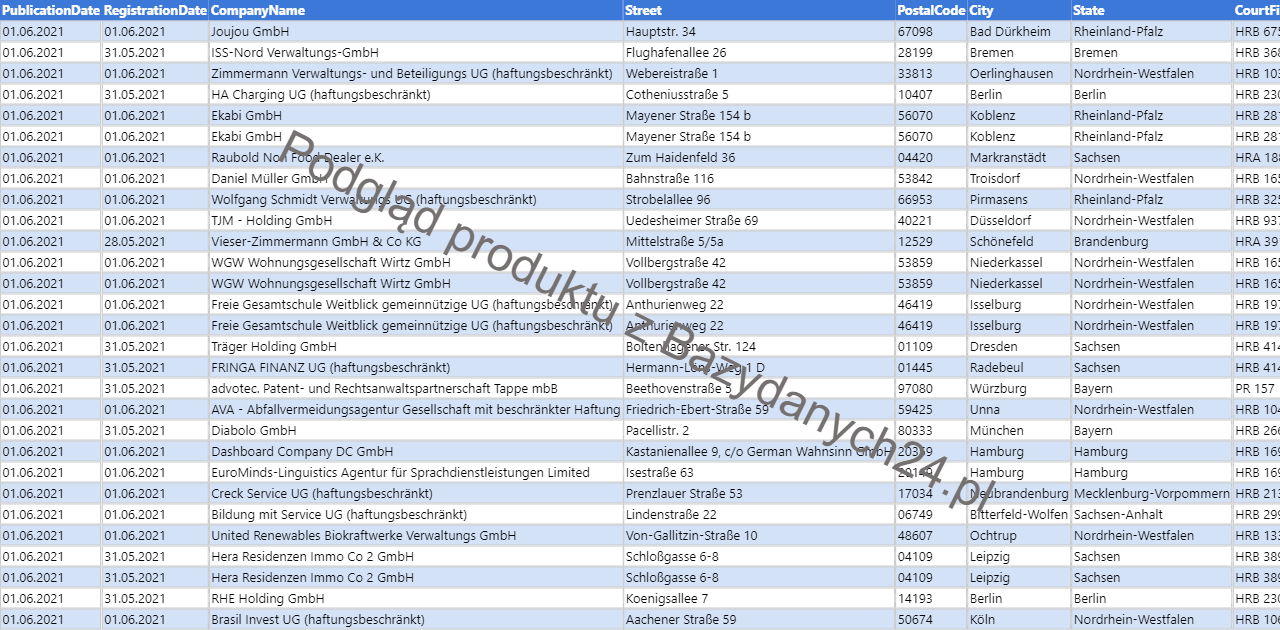Click the City column header
1280x630 pixels.
[x=1019, y=10]
